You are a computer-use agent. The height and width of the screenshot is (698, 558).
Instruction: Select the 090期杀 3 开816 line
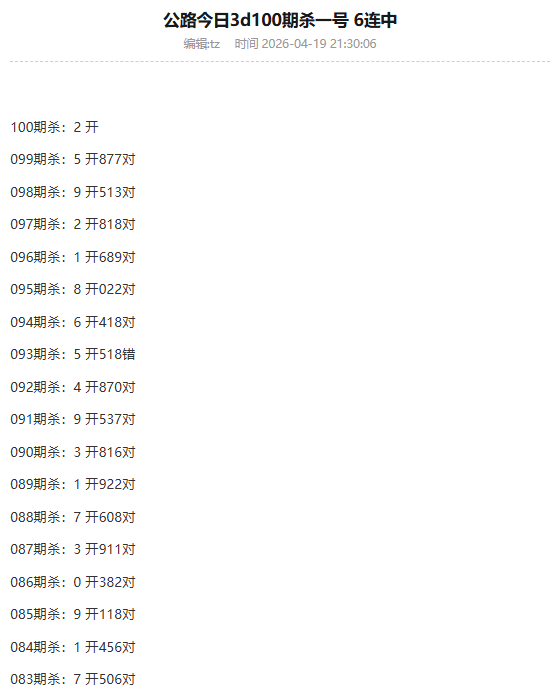(x=73, y=452)
